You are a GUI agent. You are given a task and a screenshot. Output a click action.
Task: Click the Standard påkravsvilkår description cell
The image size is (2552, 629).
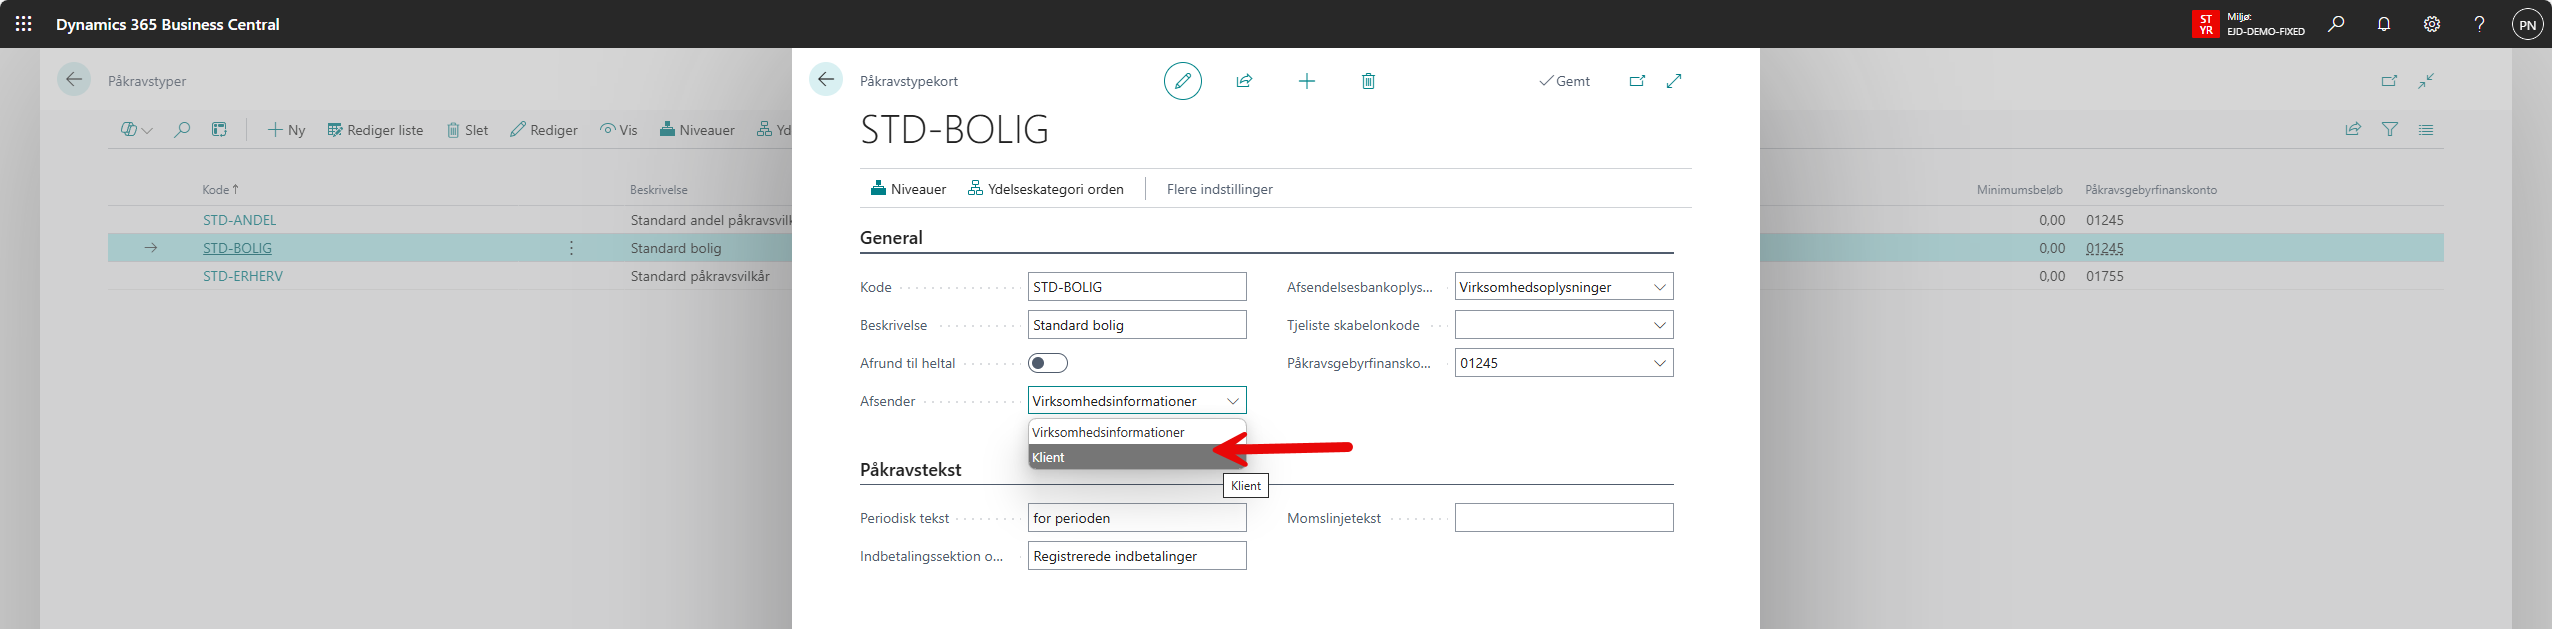pyautogui.click(x=700, y=276)
